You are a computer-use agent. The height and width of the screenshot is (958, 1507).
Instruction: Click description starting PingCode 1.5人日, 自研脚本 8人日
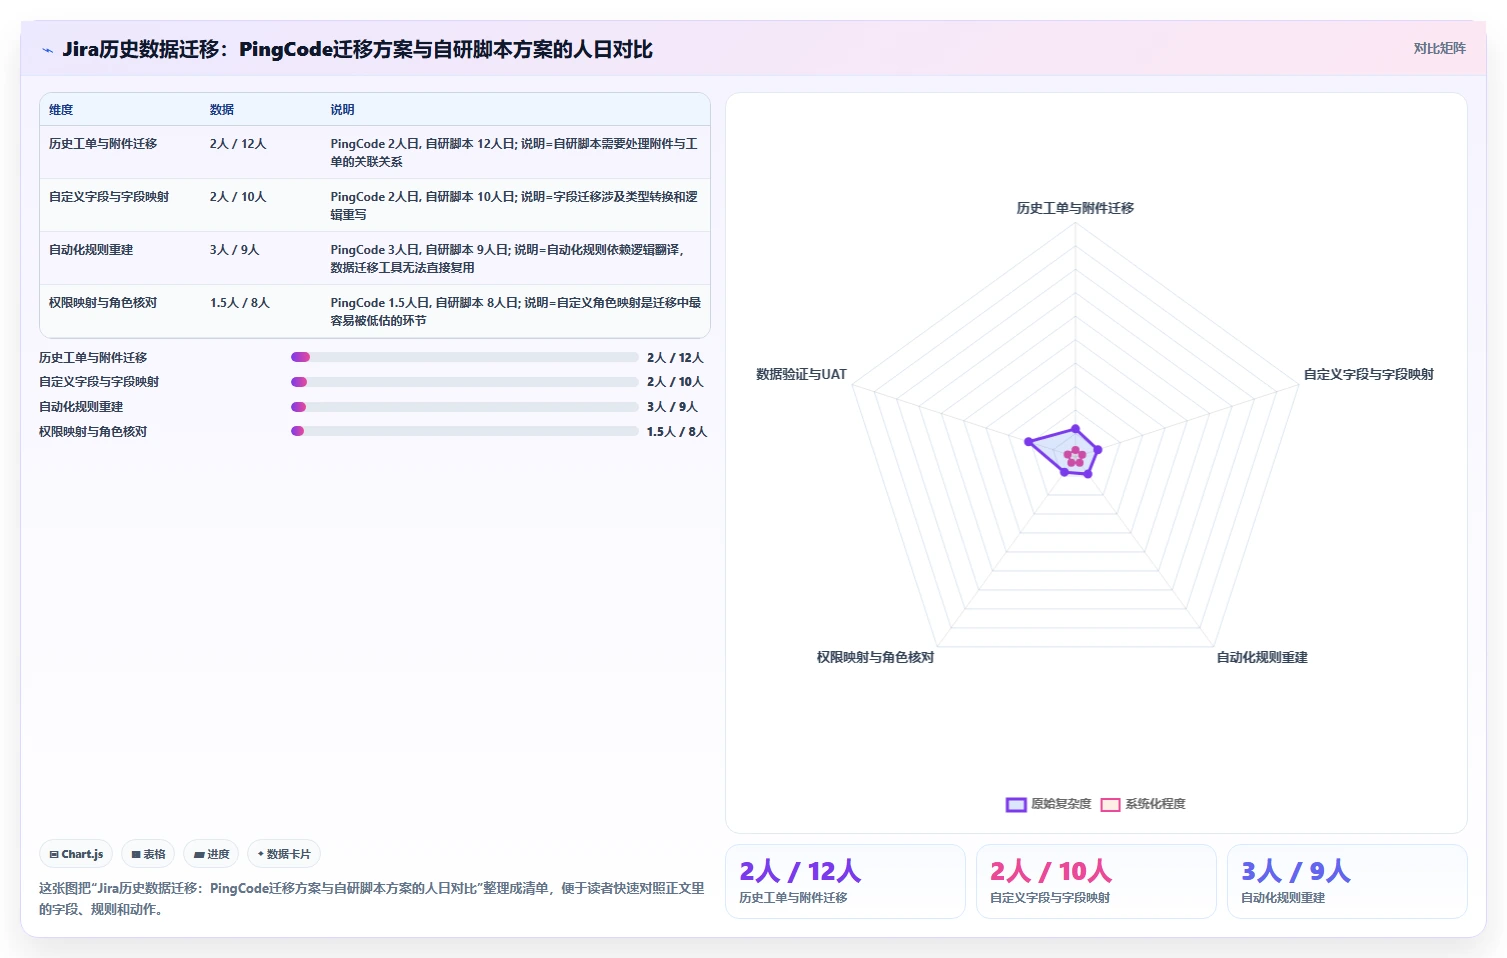[x=516, y=312]
